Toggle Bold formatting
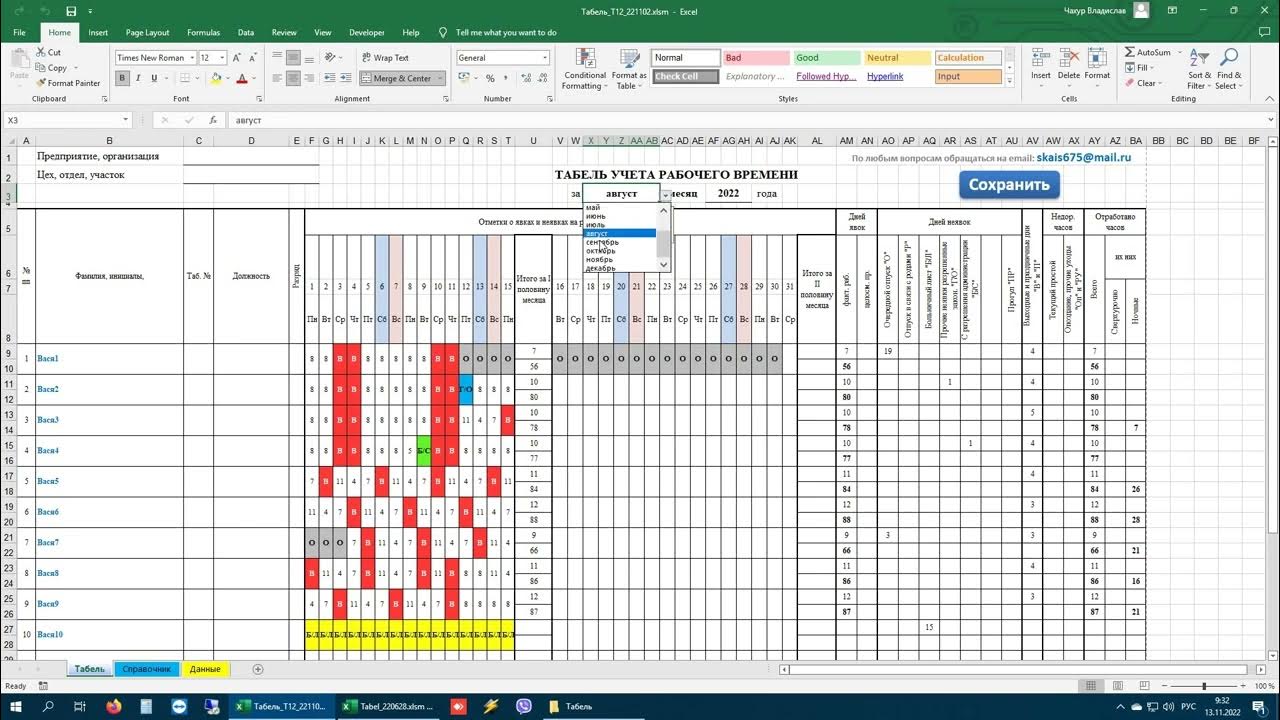Image resolution: width=1280 pixels, height=720 pixels. pyautogui.click(x=123, y=78)
